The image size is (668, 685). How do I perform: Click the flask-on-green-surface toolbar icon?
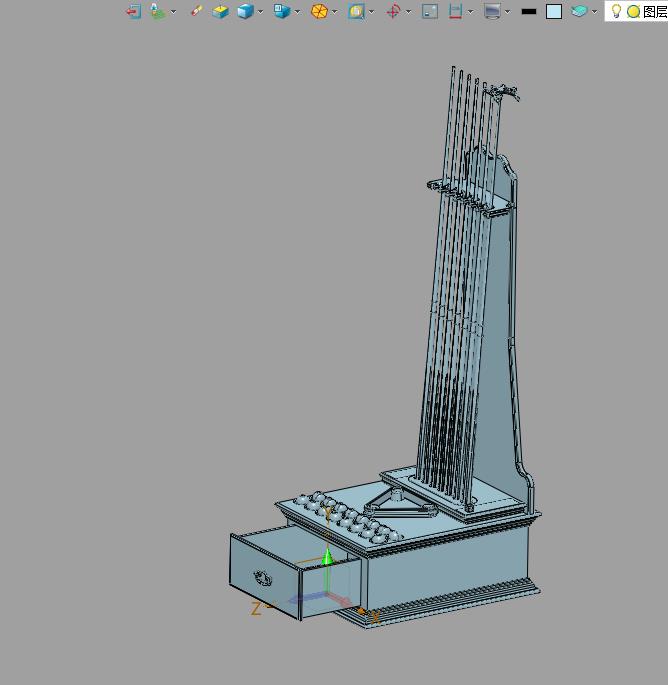coord(157,11)
